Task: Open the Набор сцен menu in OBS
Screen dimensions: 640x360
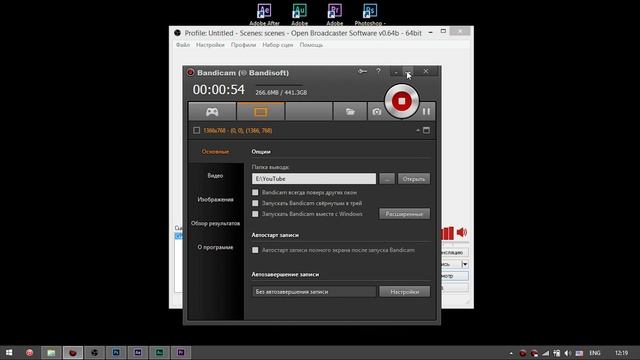Action: [x=278, y=45]
